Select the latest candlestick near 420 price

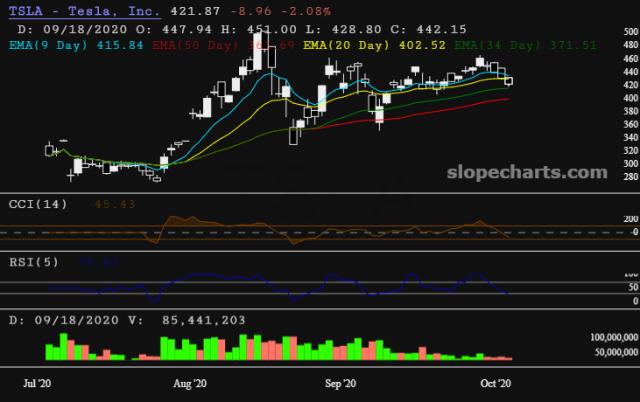[509, 81]
